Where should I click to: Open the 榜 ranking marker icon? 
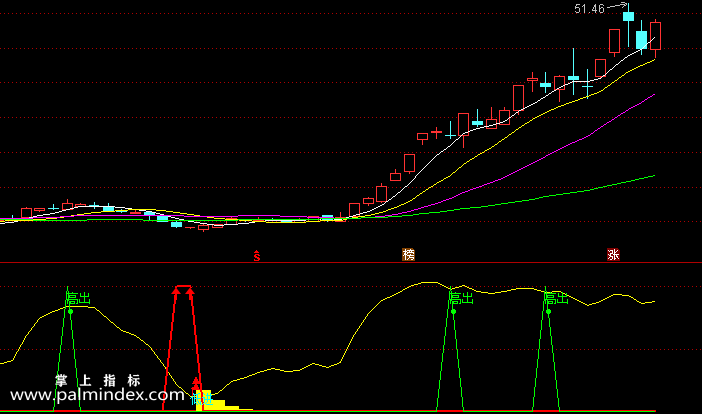click(x=408, y=255)
